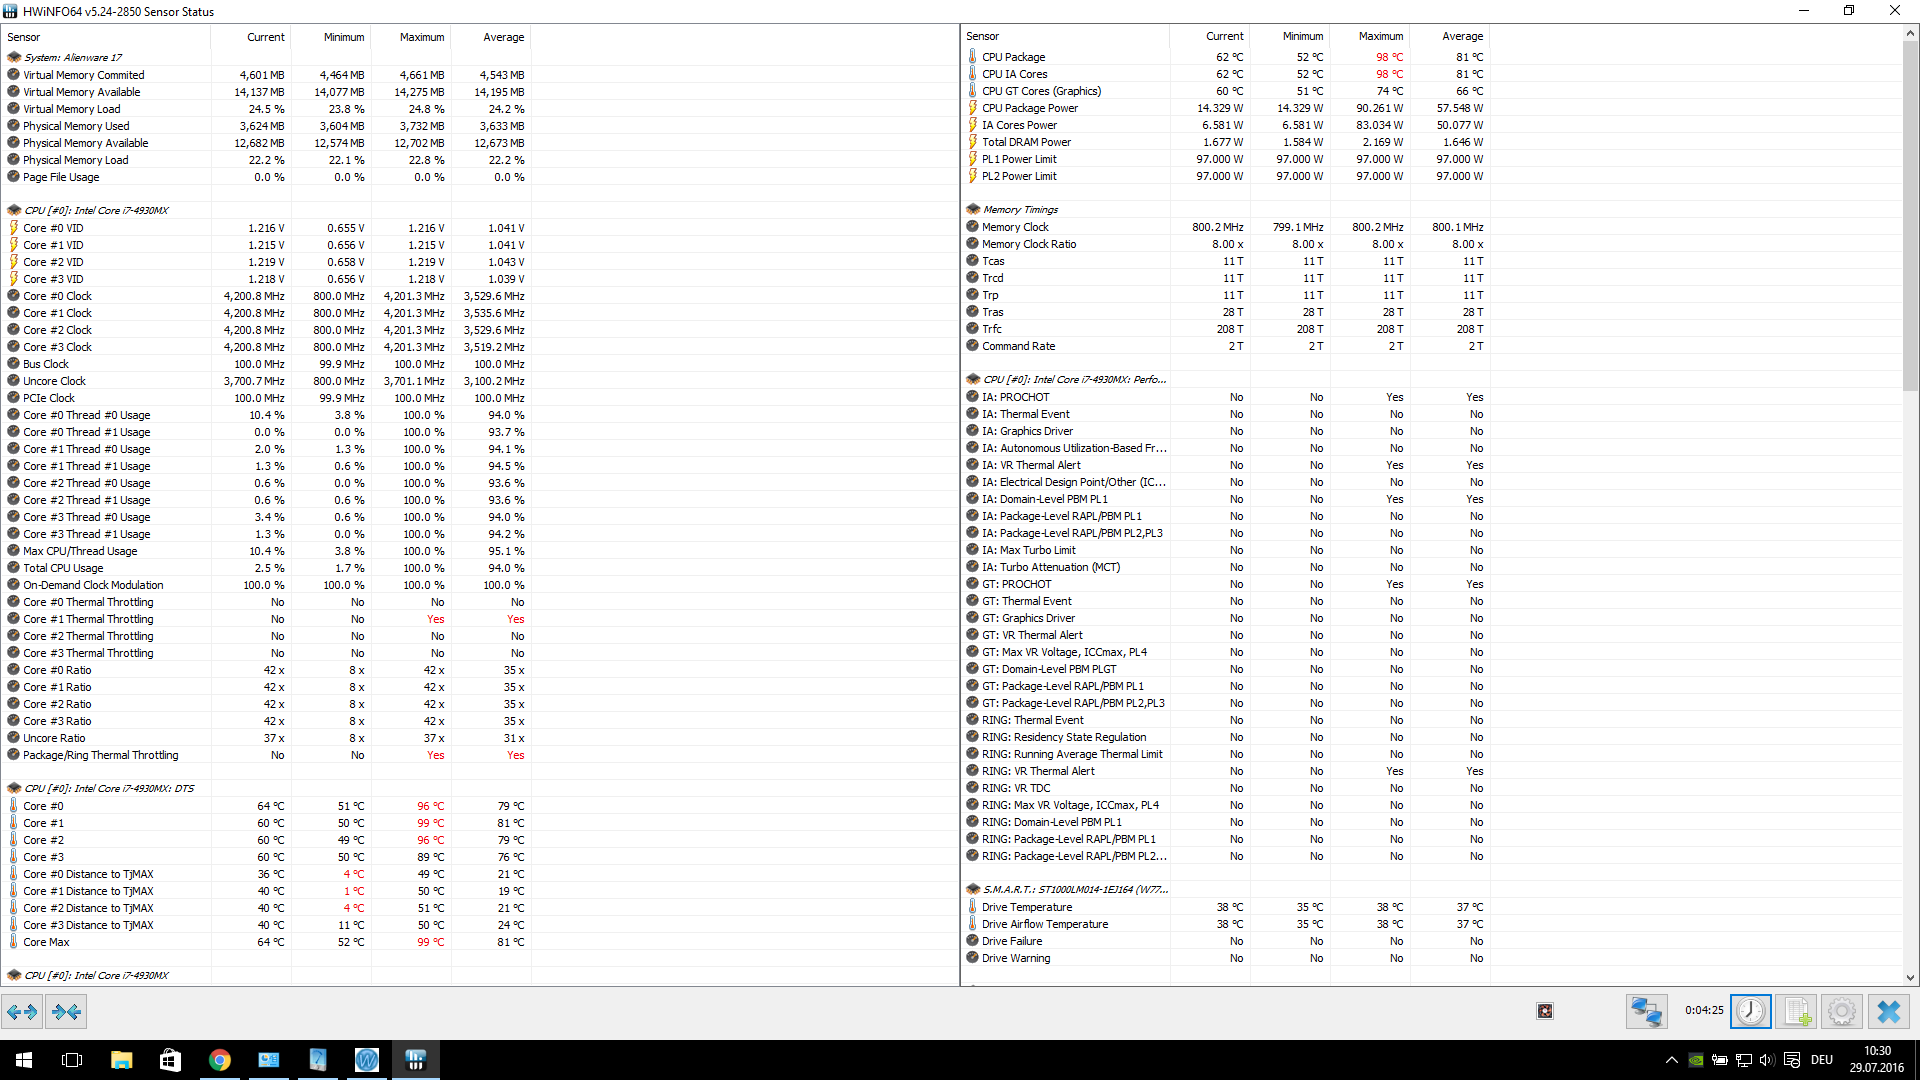
Task: Select the PL1 Power Limit row
Action: tap(1226, 159)
